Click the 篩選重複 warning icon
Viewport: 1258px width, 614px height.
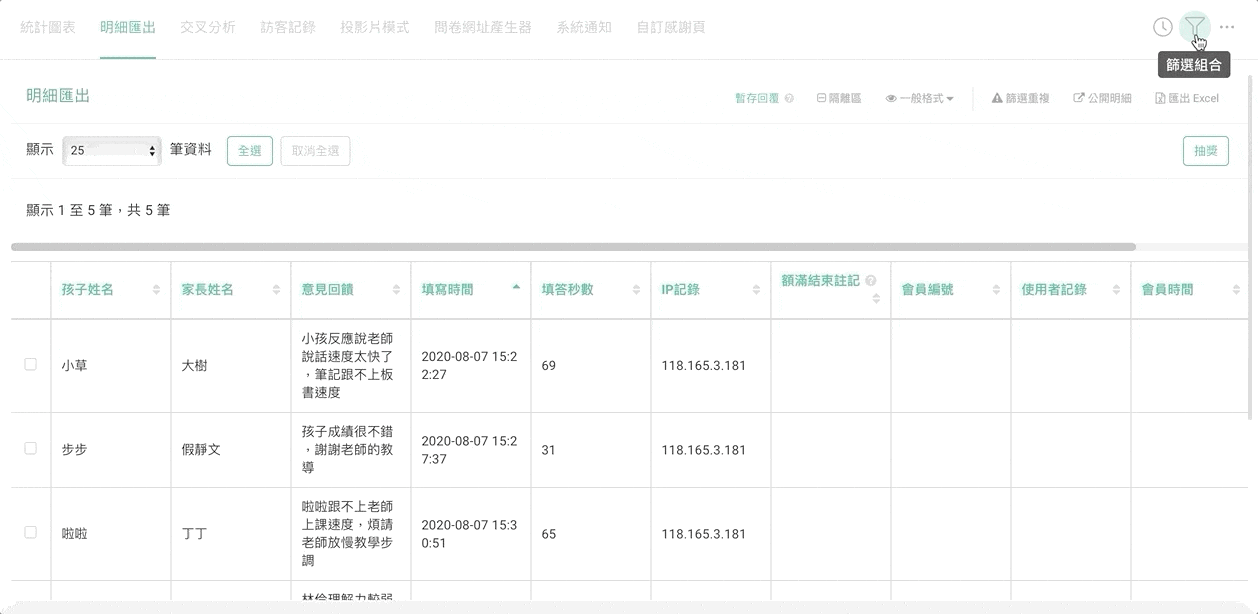996,99
